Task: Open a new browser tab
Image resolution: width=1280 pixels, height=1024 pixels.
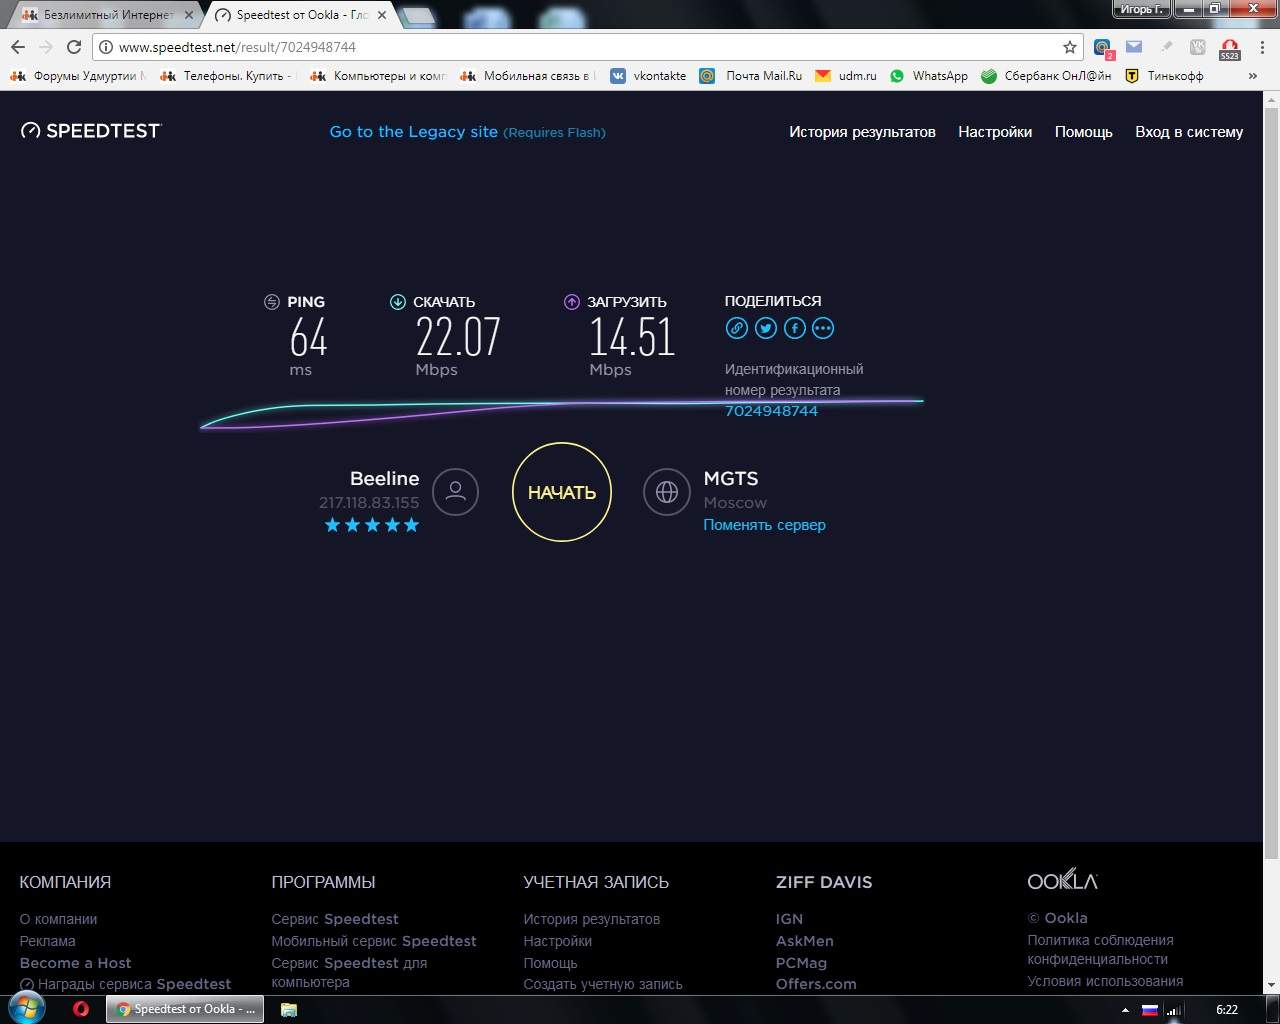Action: click(418, 15)
